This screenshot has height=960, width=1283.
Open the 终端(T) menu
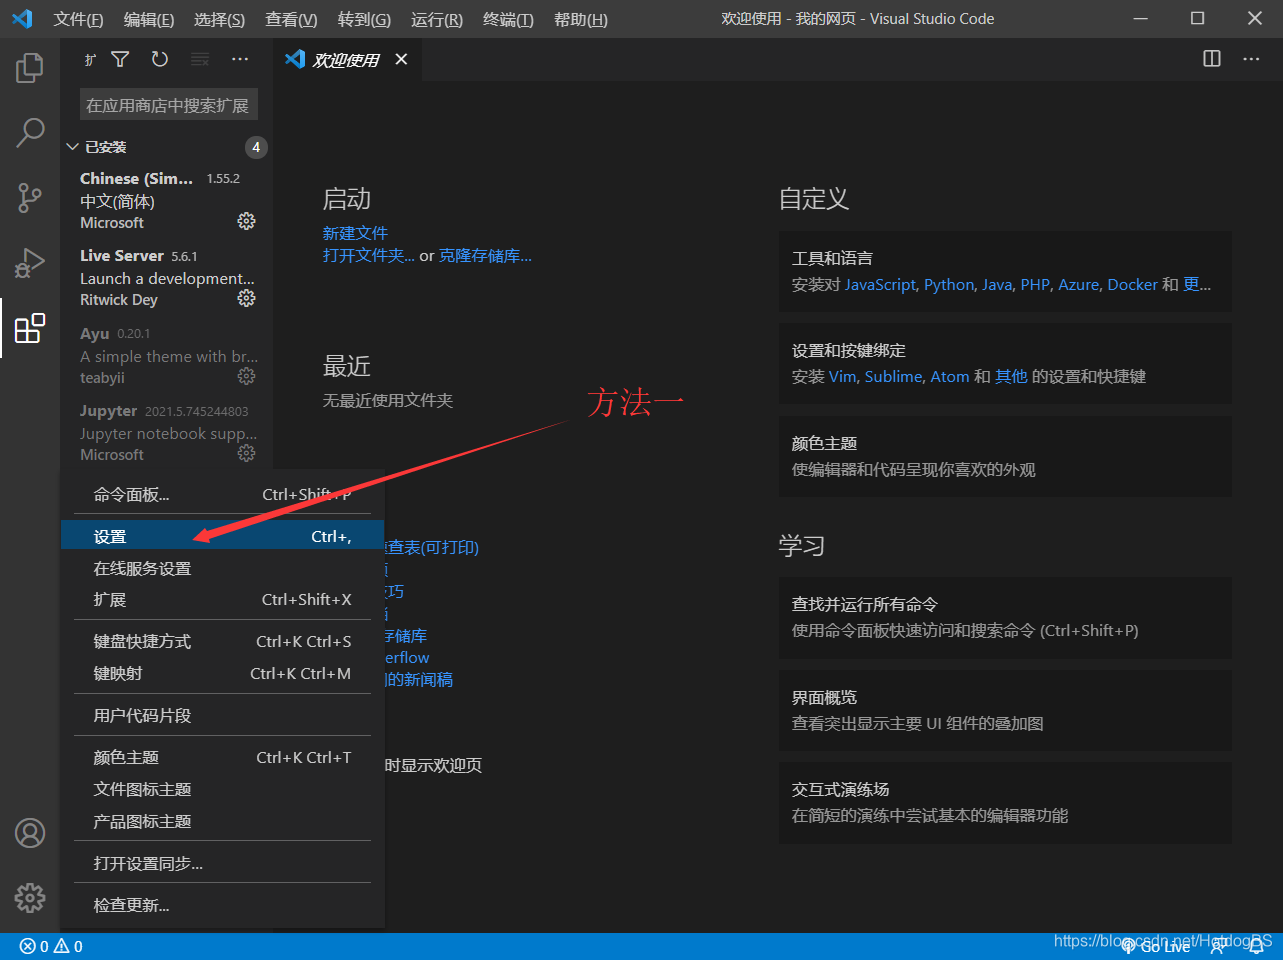(x=508, y=19)
